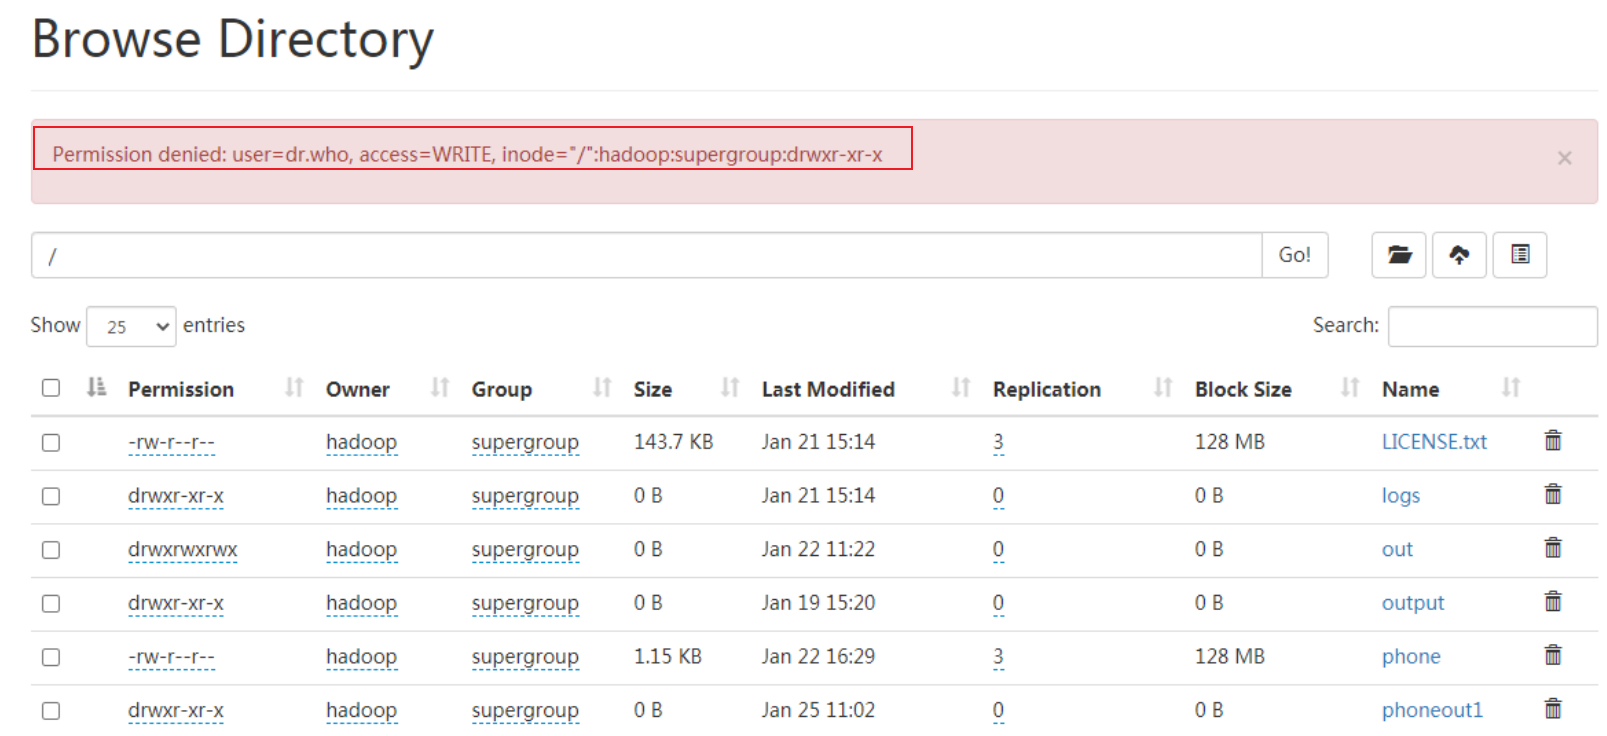The image size is (1607, 736).
Task: Toggle the select-all checkbox in header
Action: pos(51,388)
